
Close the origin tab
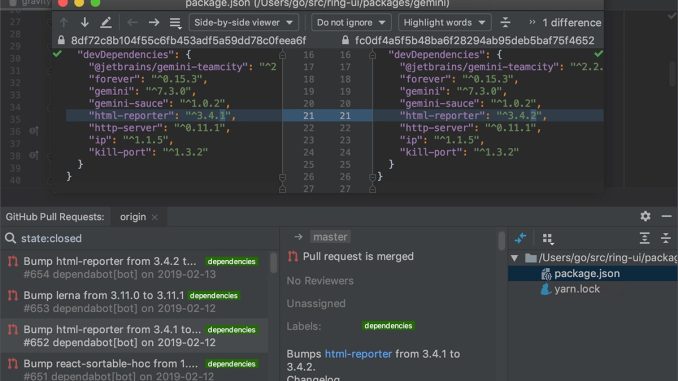155,217
